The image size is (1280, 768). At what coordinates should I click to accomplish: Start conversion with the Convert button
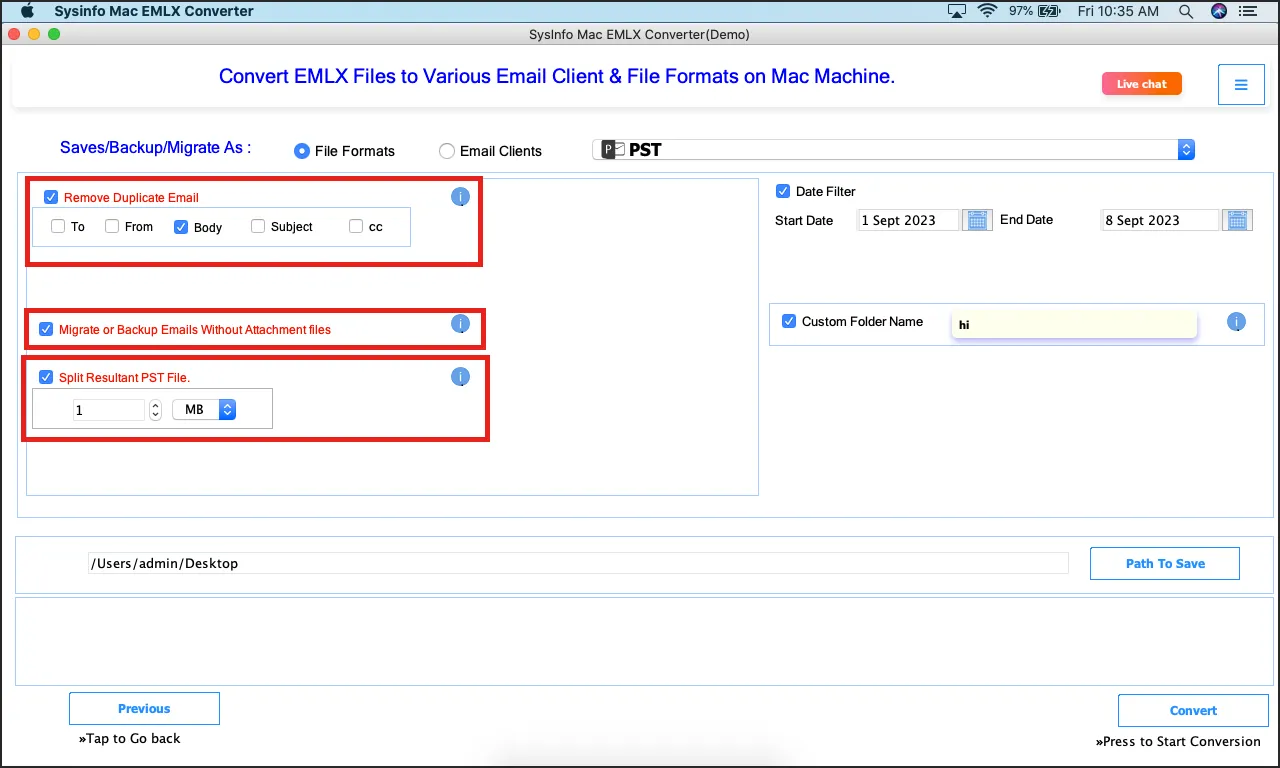(x=1193, y=710)
